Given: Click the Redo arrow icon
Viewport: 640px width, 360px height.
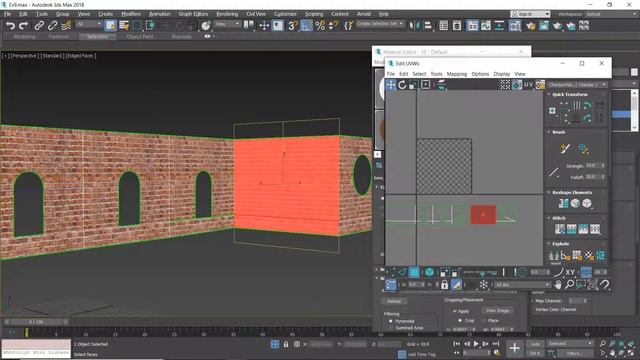Looking at the screenshot, I should pyautogui.click(x=24, y=26).
